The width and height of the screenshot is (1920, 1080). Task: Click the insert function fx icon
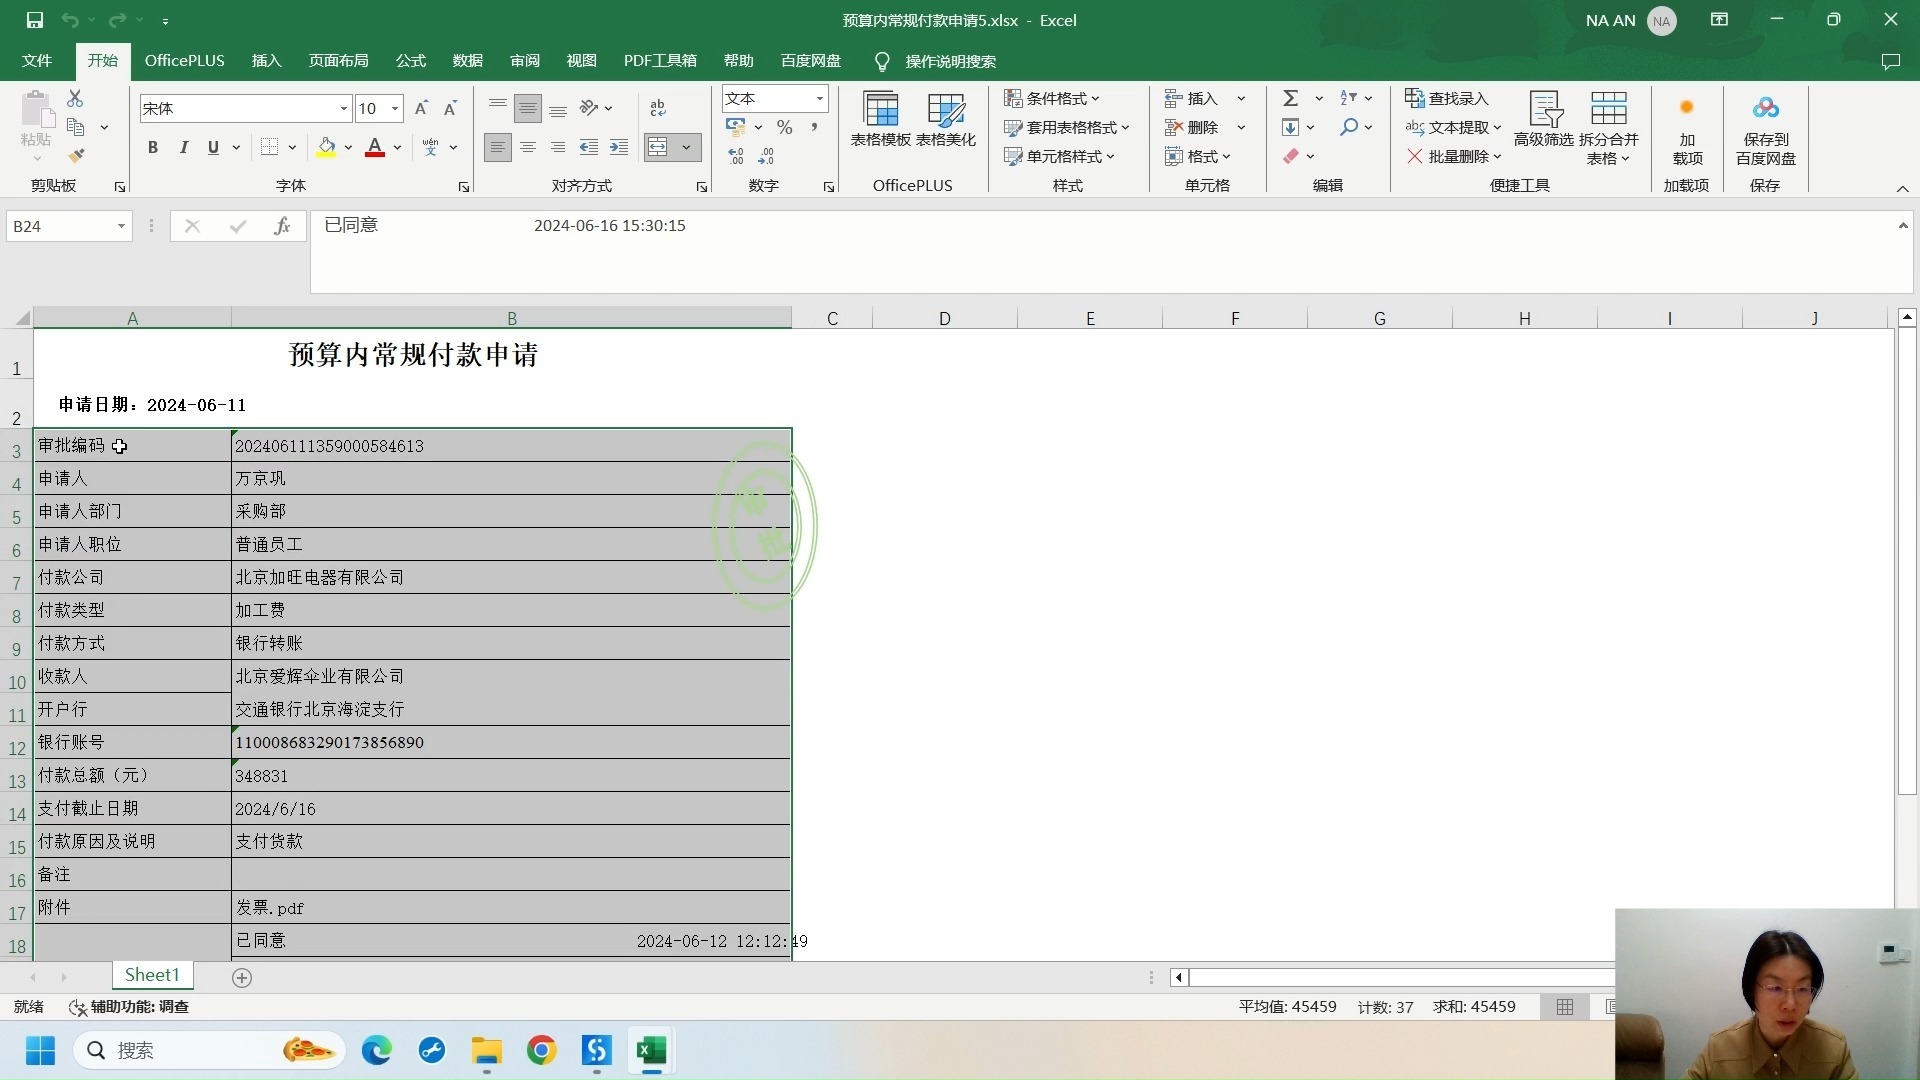pyautogui.click(x=282, y=226)
